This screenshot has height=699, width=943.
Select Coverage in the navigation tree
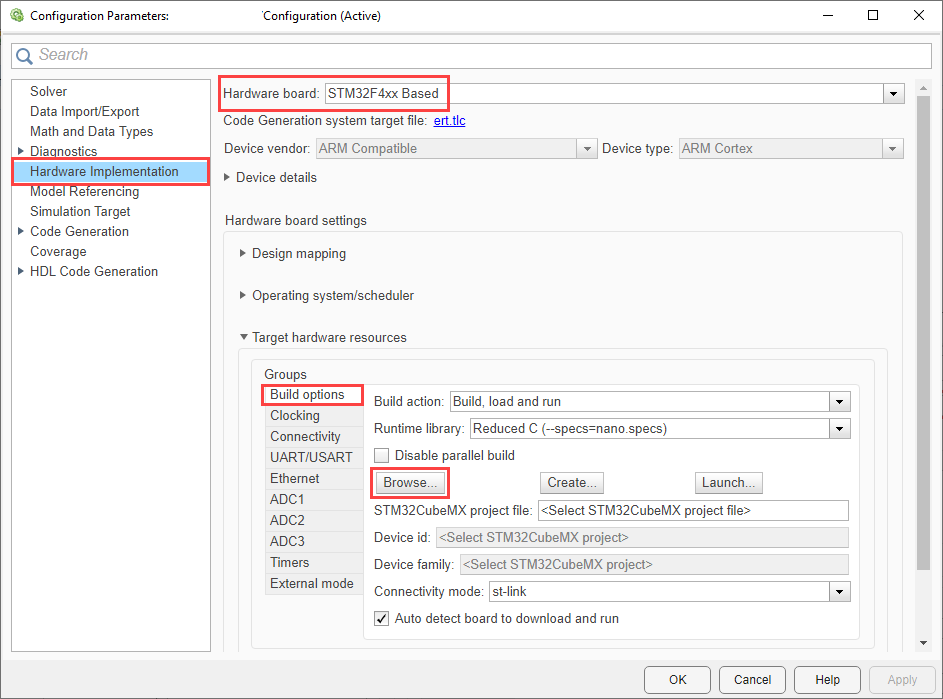coord(58,251)
